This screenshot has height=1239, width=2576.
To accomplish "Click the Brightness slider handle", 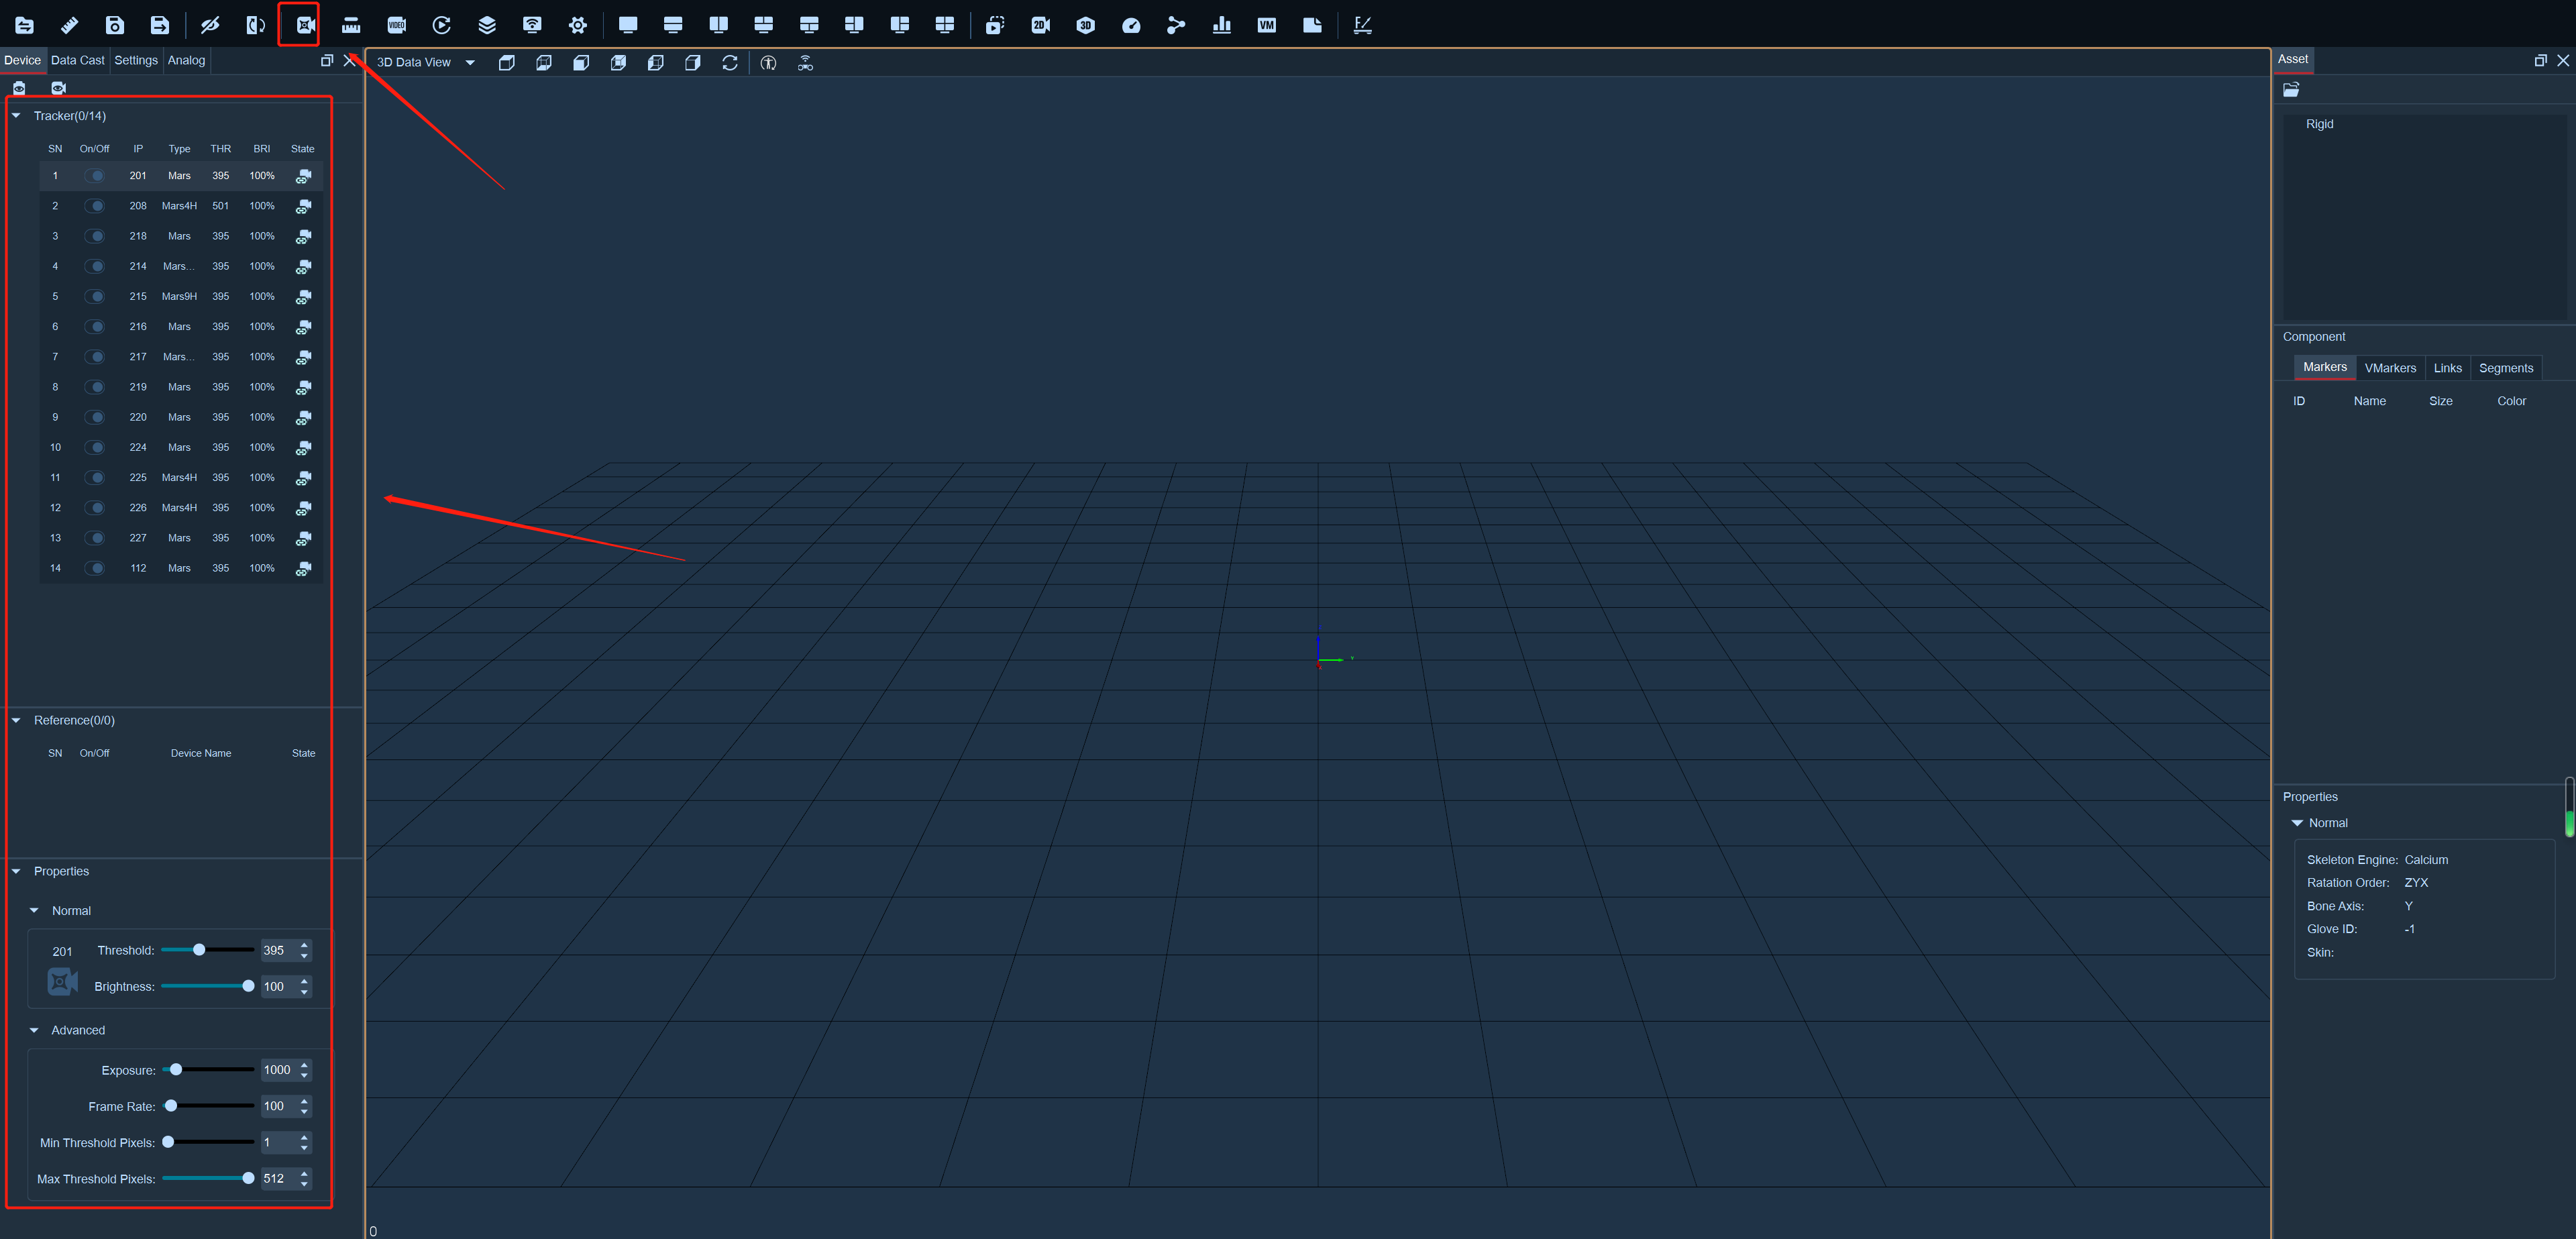I will point(248,986).
